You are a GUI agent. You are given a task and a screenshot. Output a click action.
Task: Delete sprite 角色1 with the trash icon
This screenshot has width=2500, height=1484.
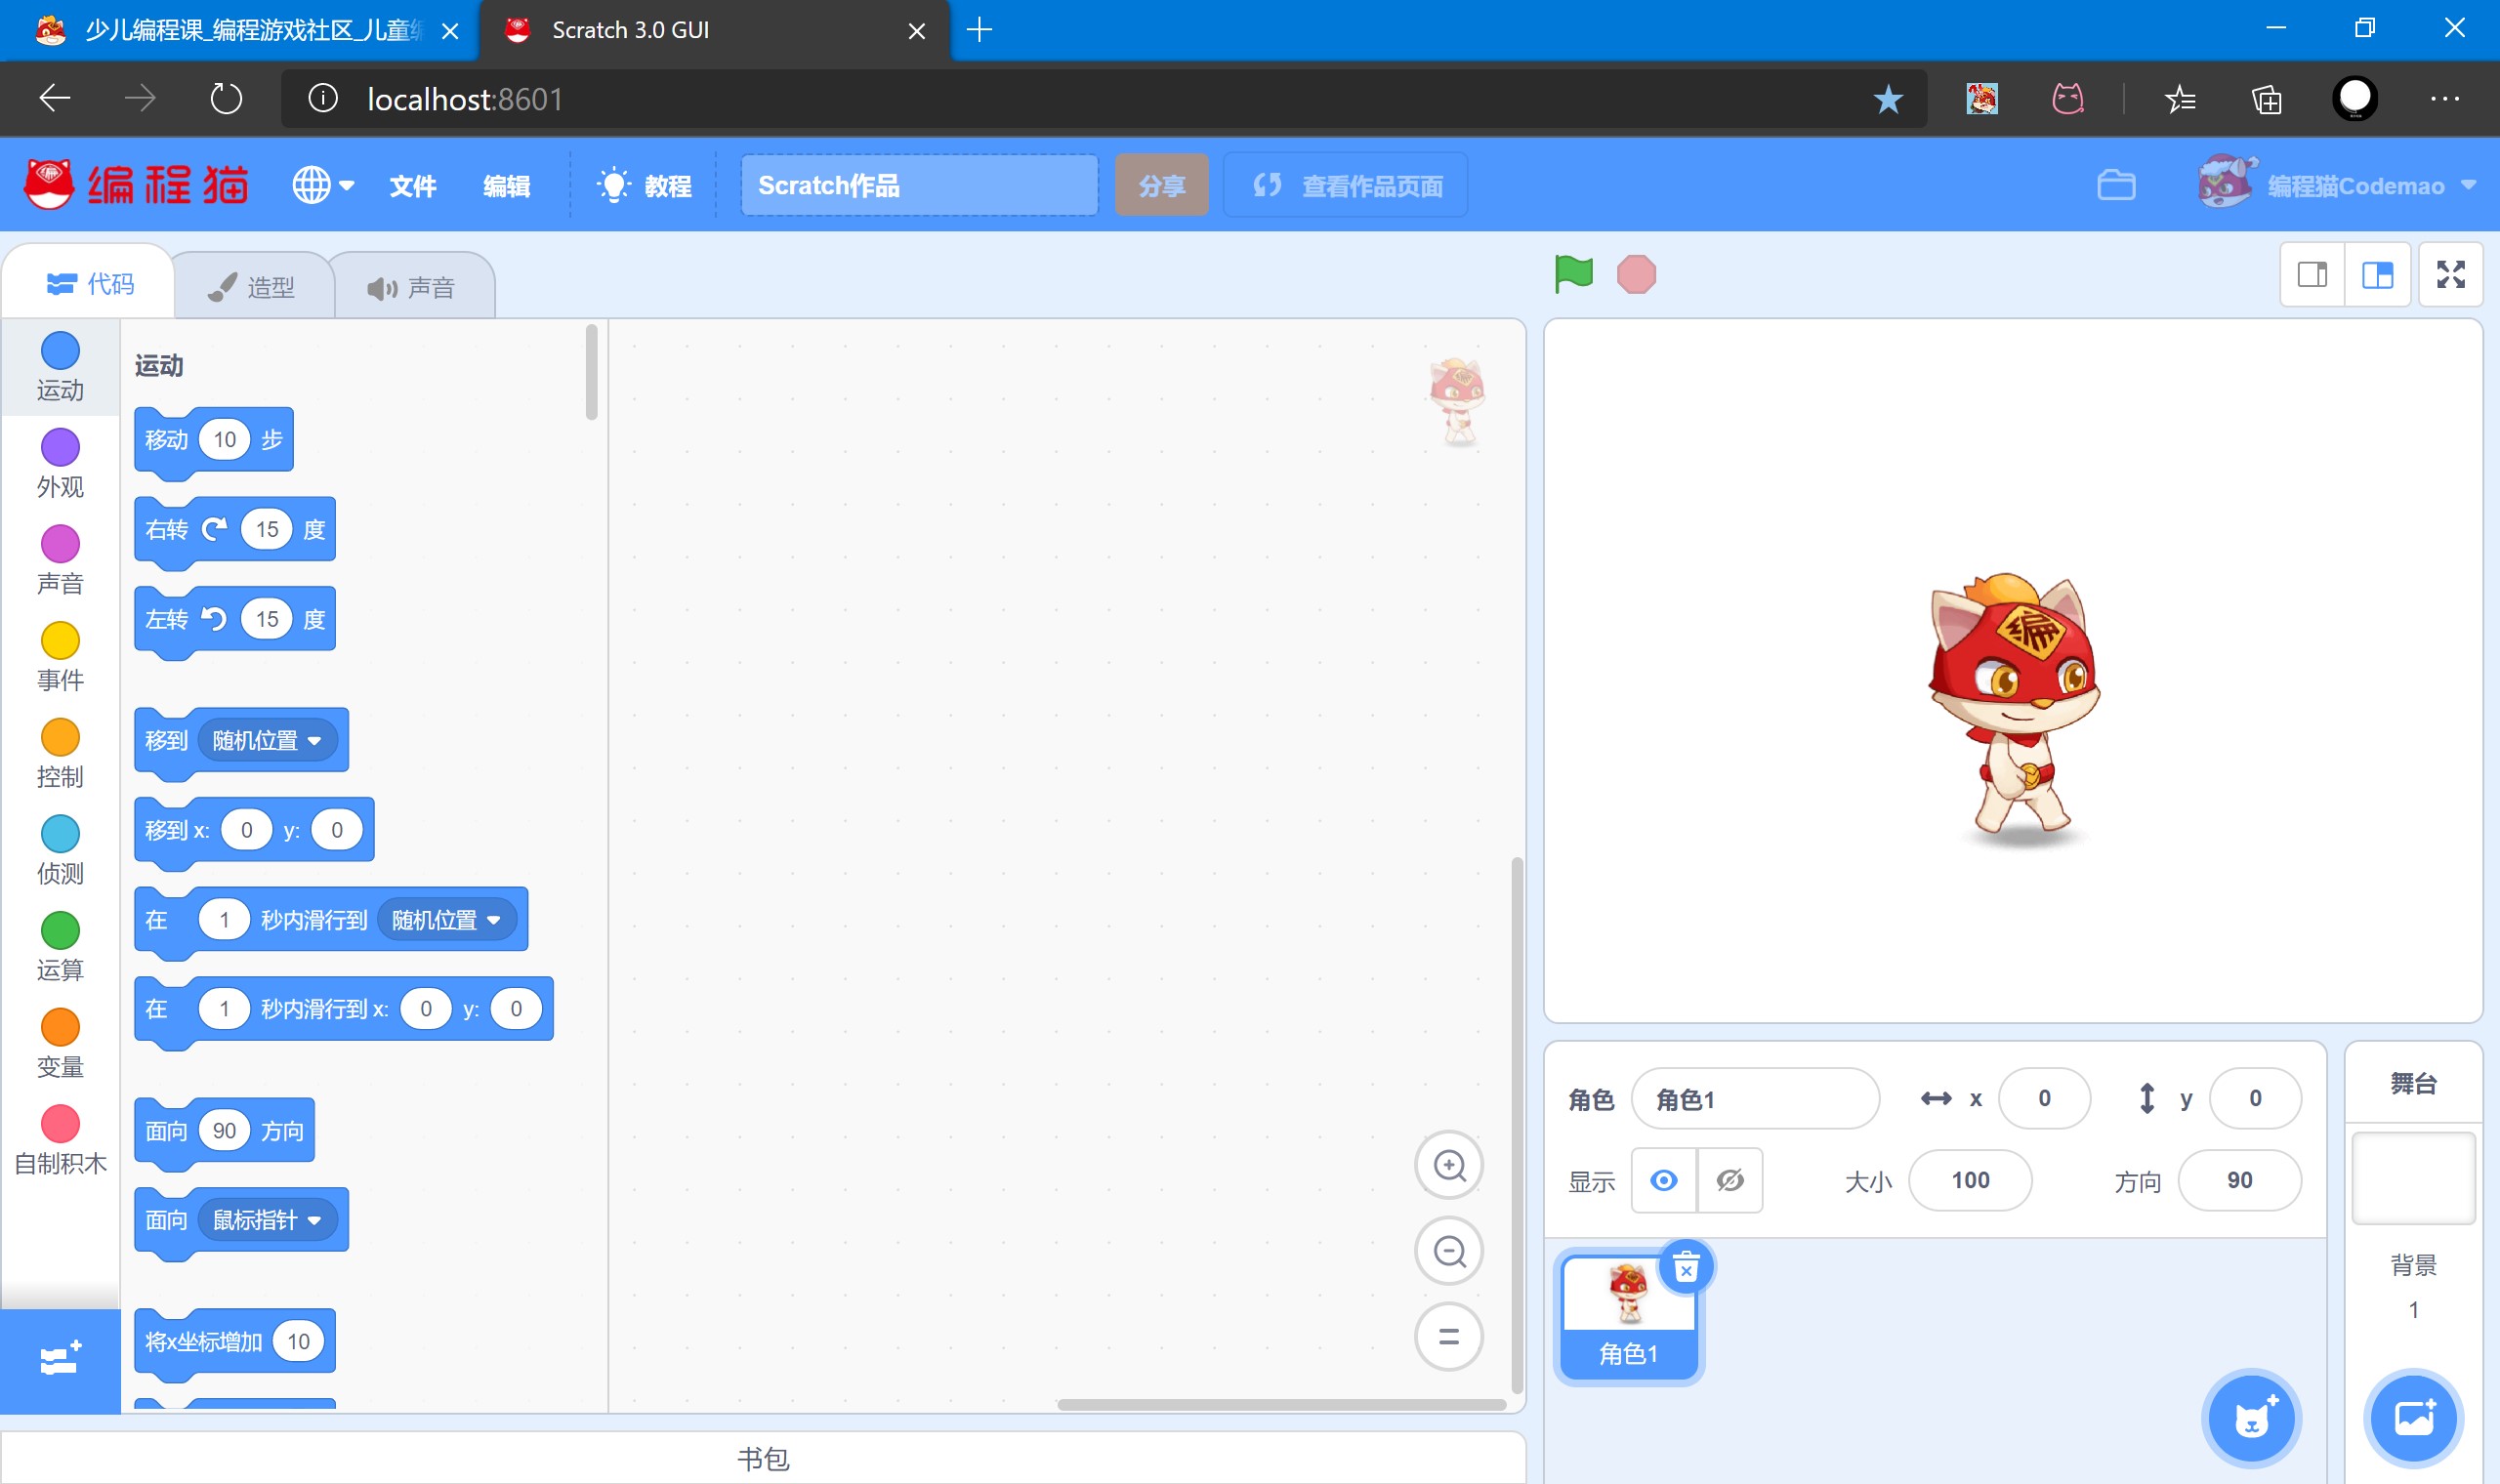(x=1686, y=1268)
